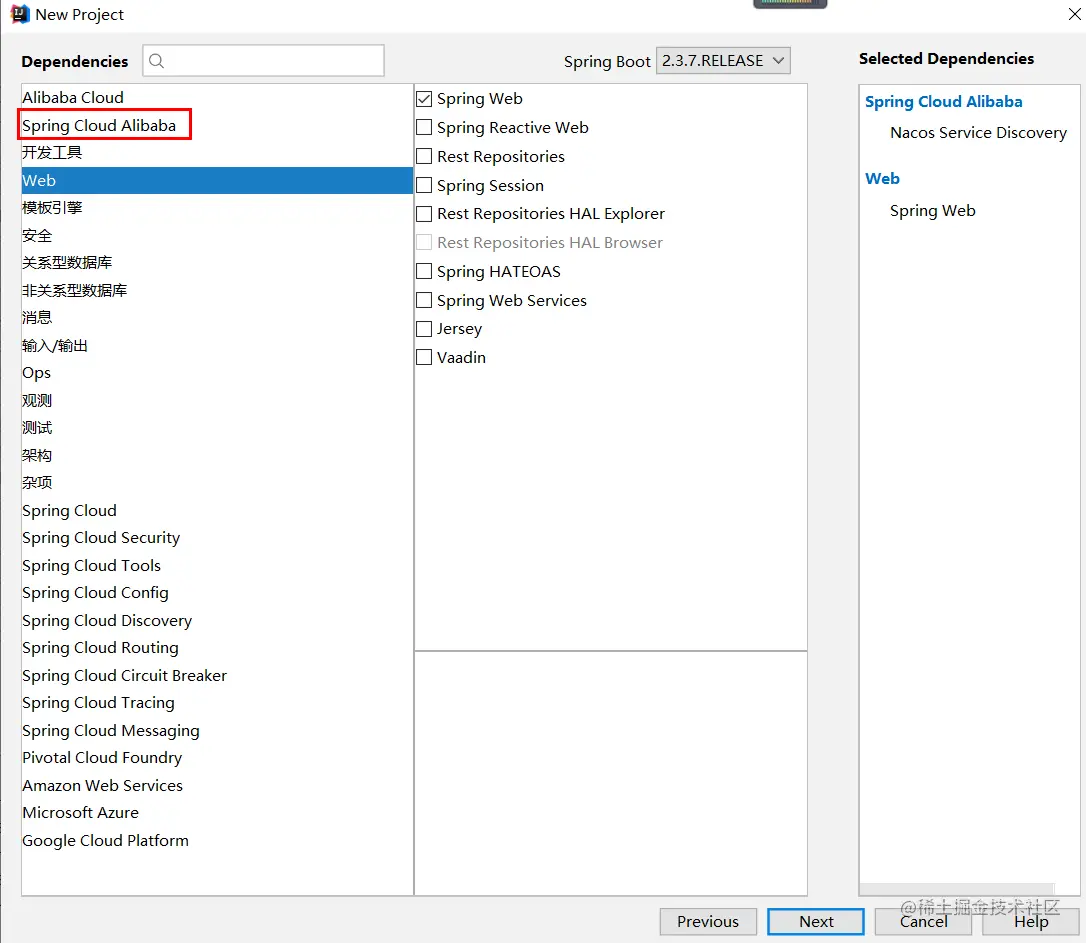Image resolution: width=1086 pixels, height=943 pixels.
Task: Uncheck the Spring Web checkbox
Action: [424, 99]
